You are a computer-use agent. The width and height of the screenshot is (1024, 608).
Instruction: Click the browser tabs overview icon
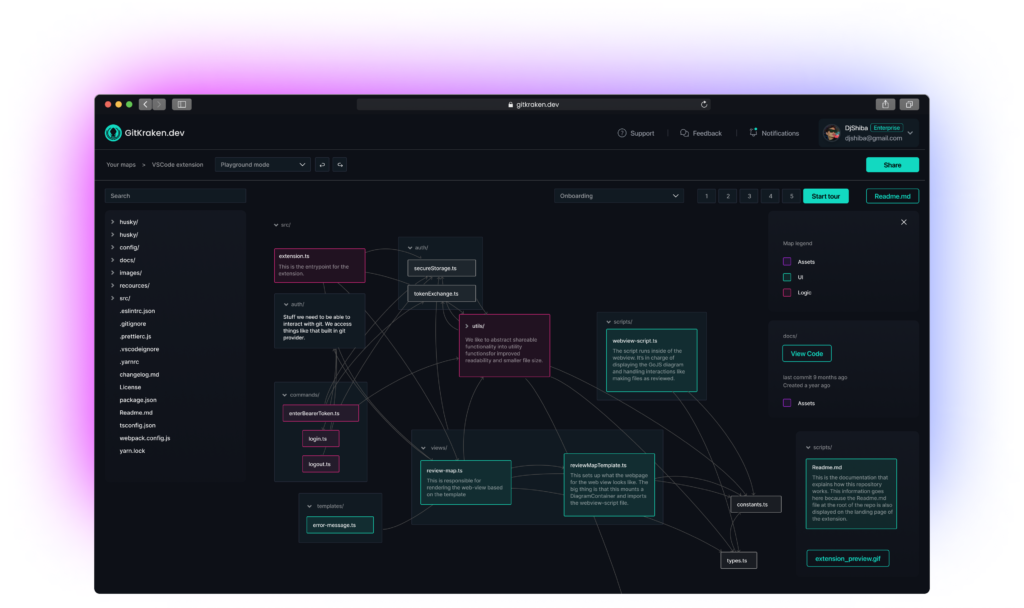pyautogui.click(x=909, y=104)
